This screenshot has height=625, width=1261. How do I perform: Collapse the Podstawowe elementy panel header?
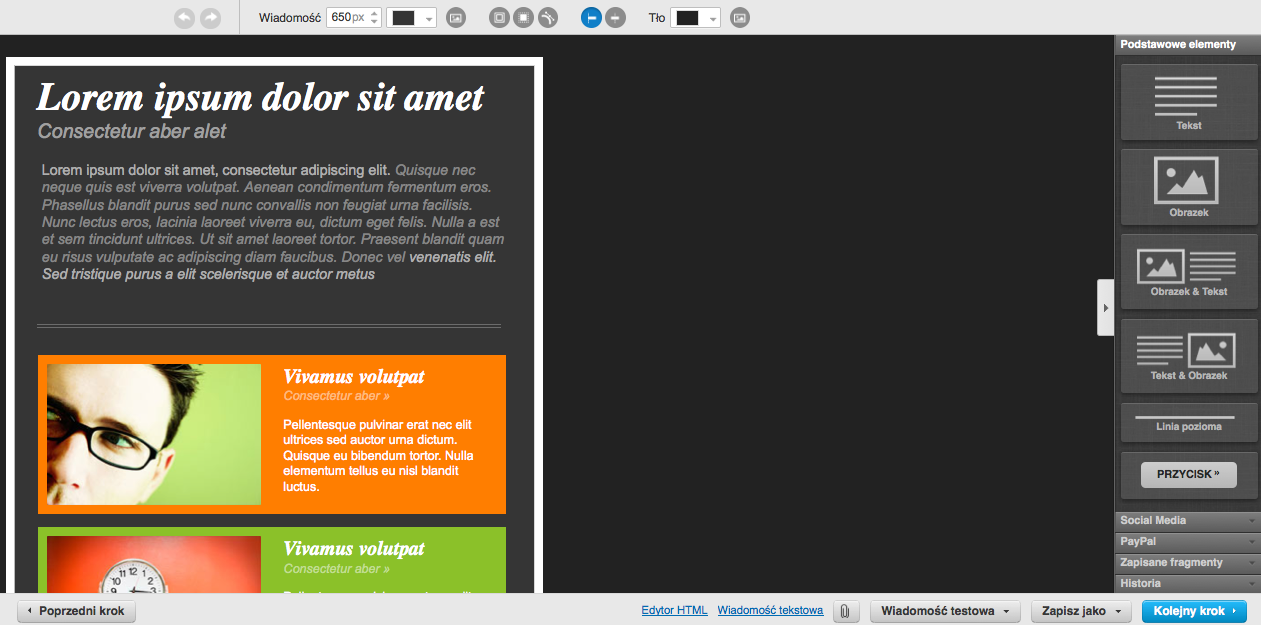1188,44
